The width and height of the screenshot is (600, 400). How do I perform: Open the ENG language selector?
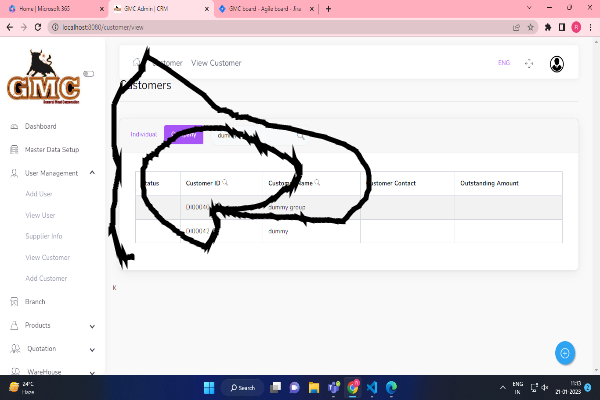(503, 63)
